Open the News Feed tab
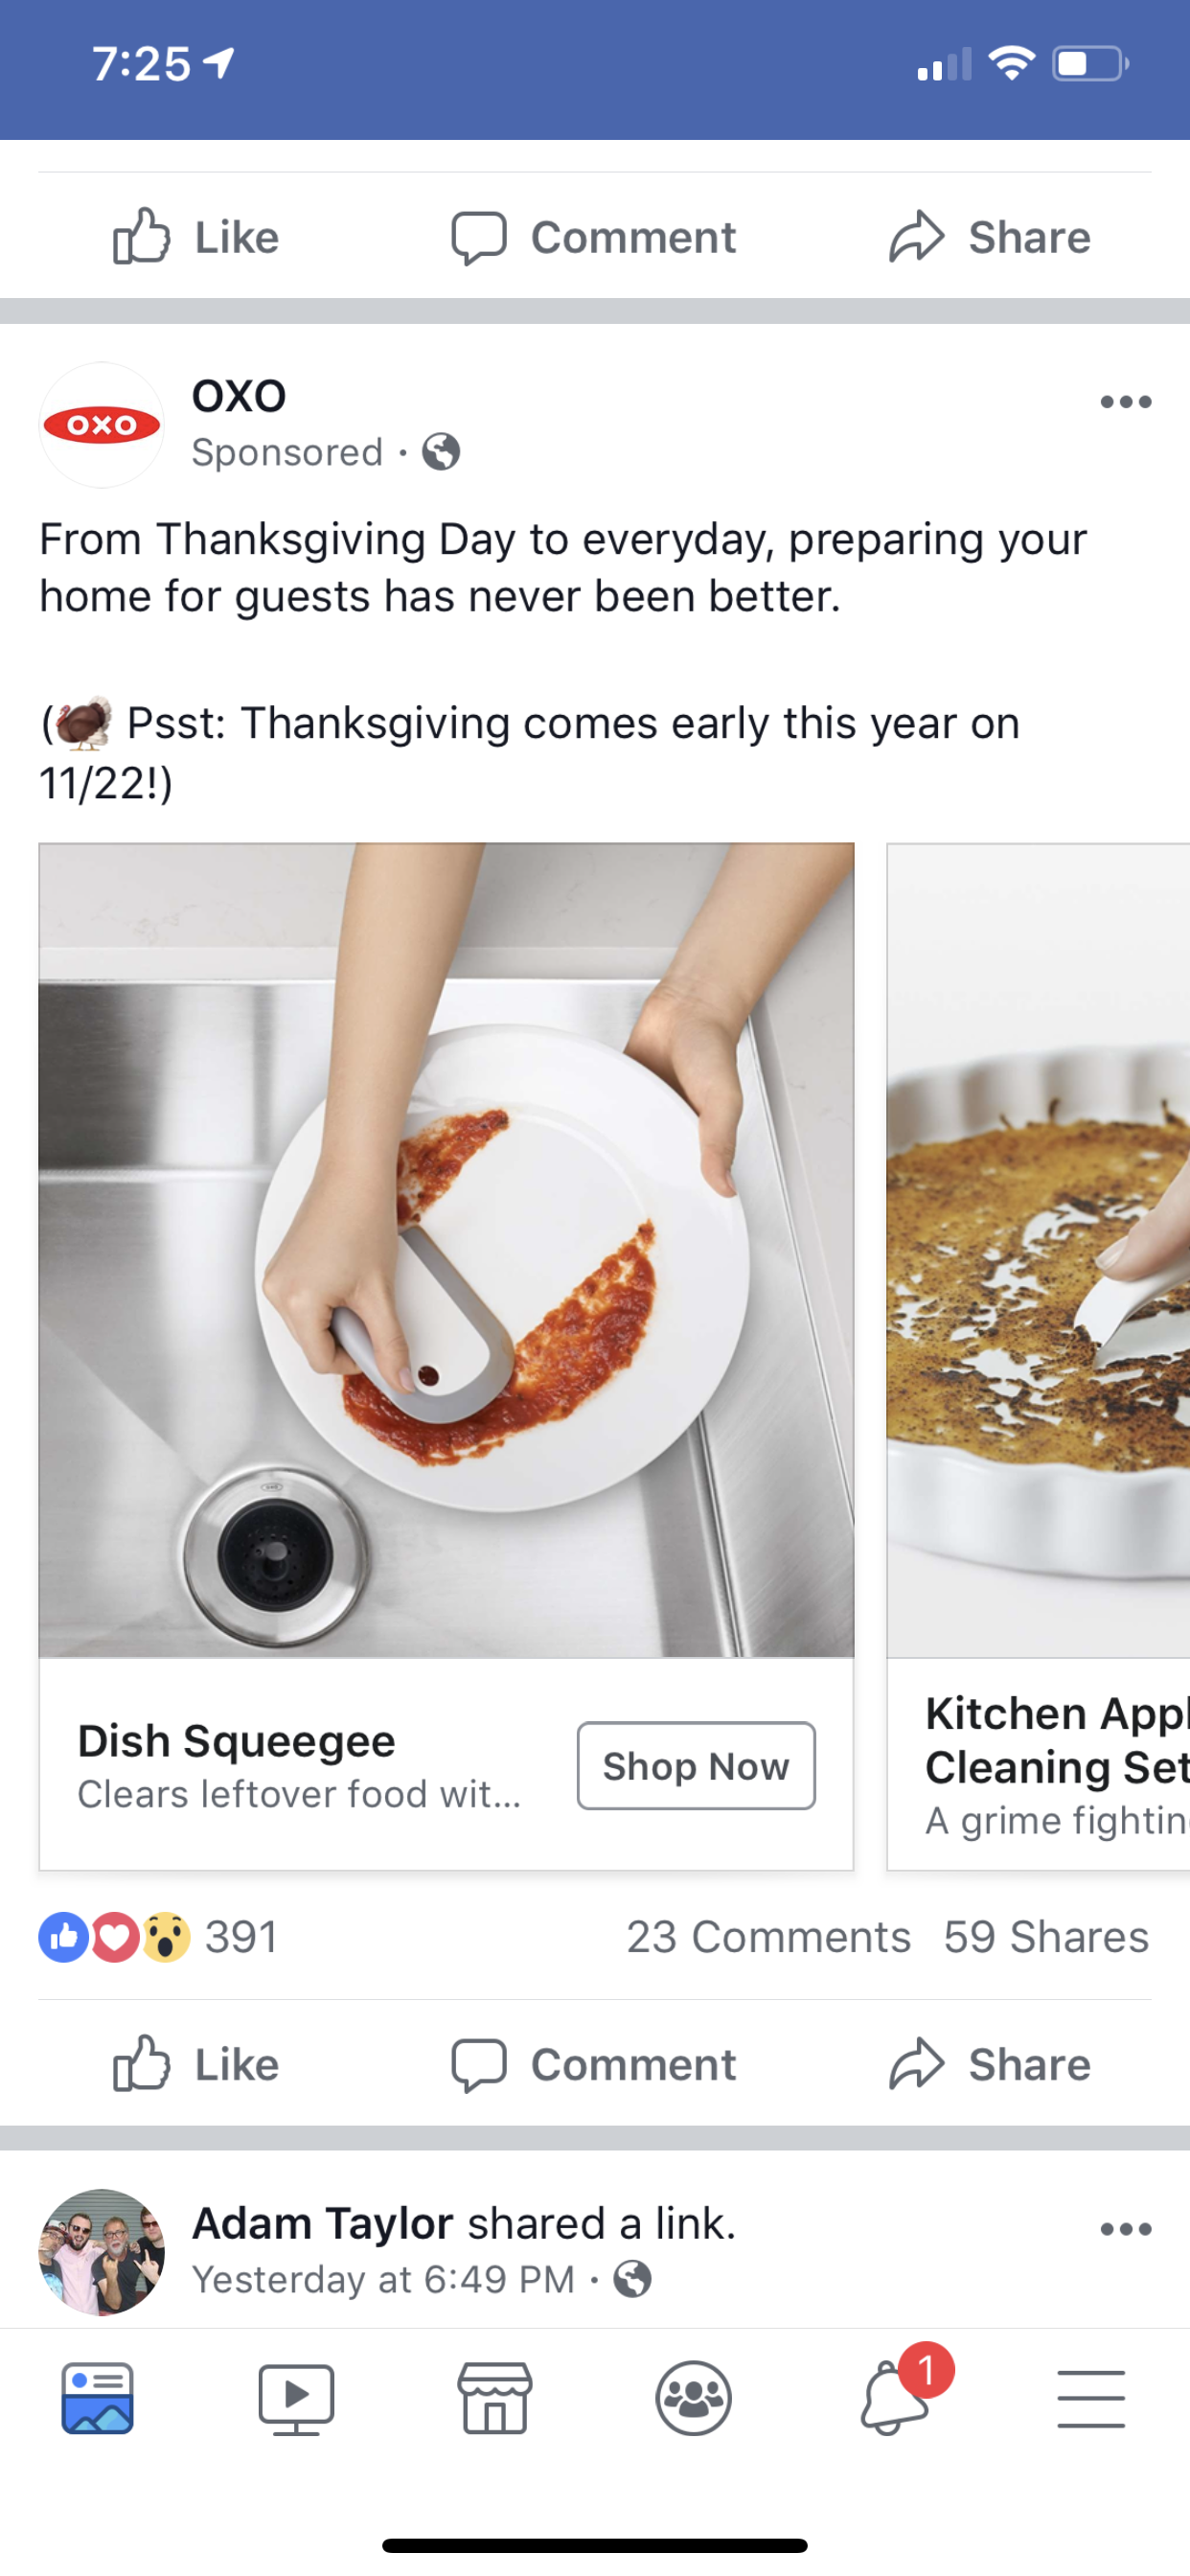The image size is (1190, 2576). pyautogui.click(x=97, y=2398)
